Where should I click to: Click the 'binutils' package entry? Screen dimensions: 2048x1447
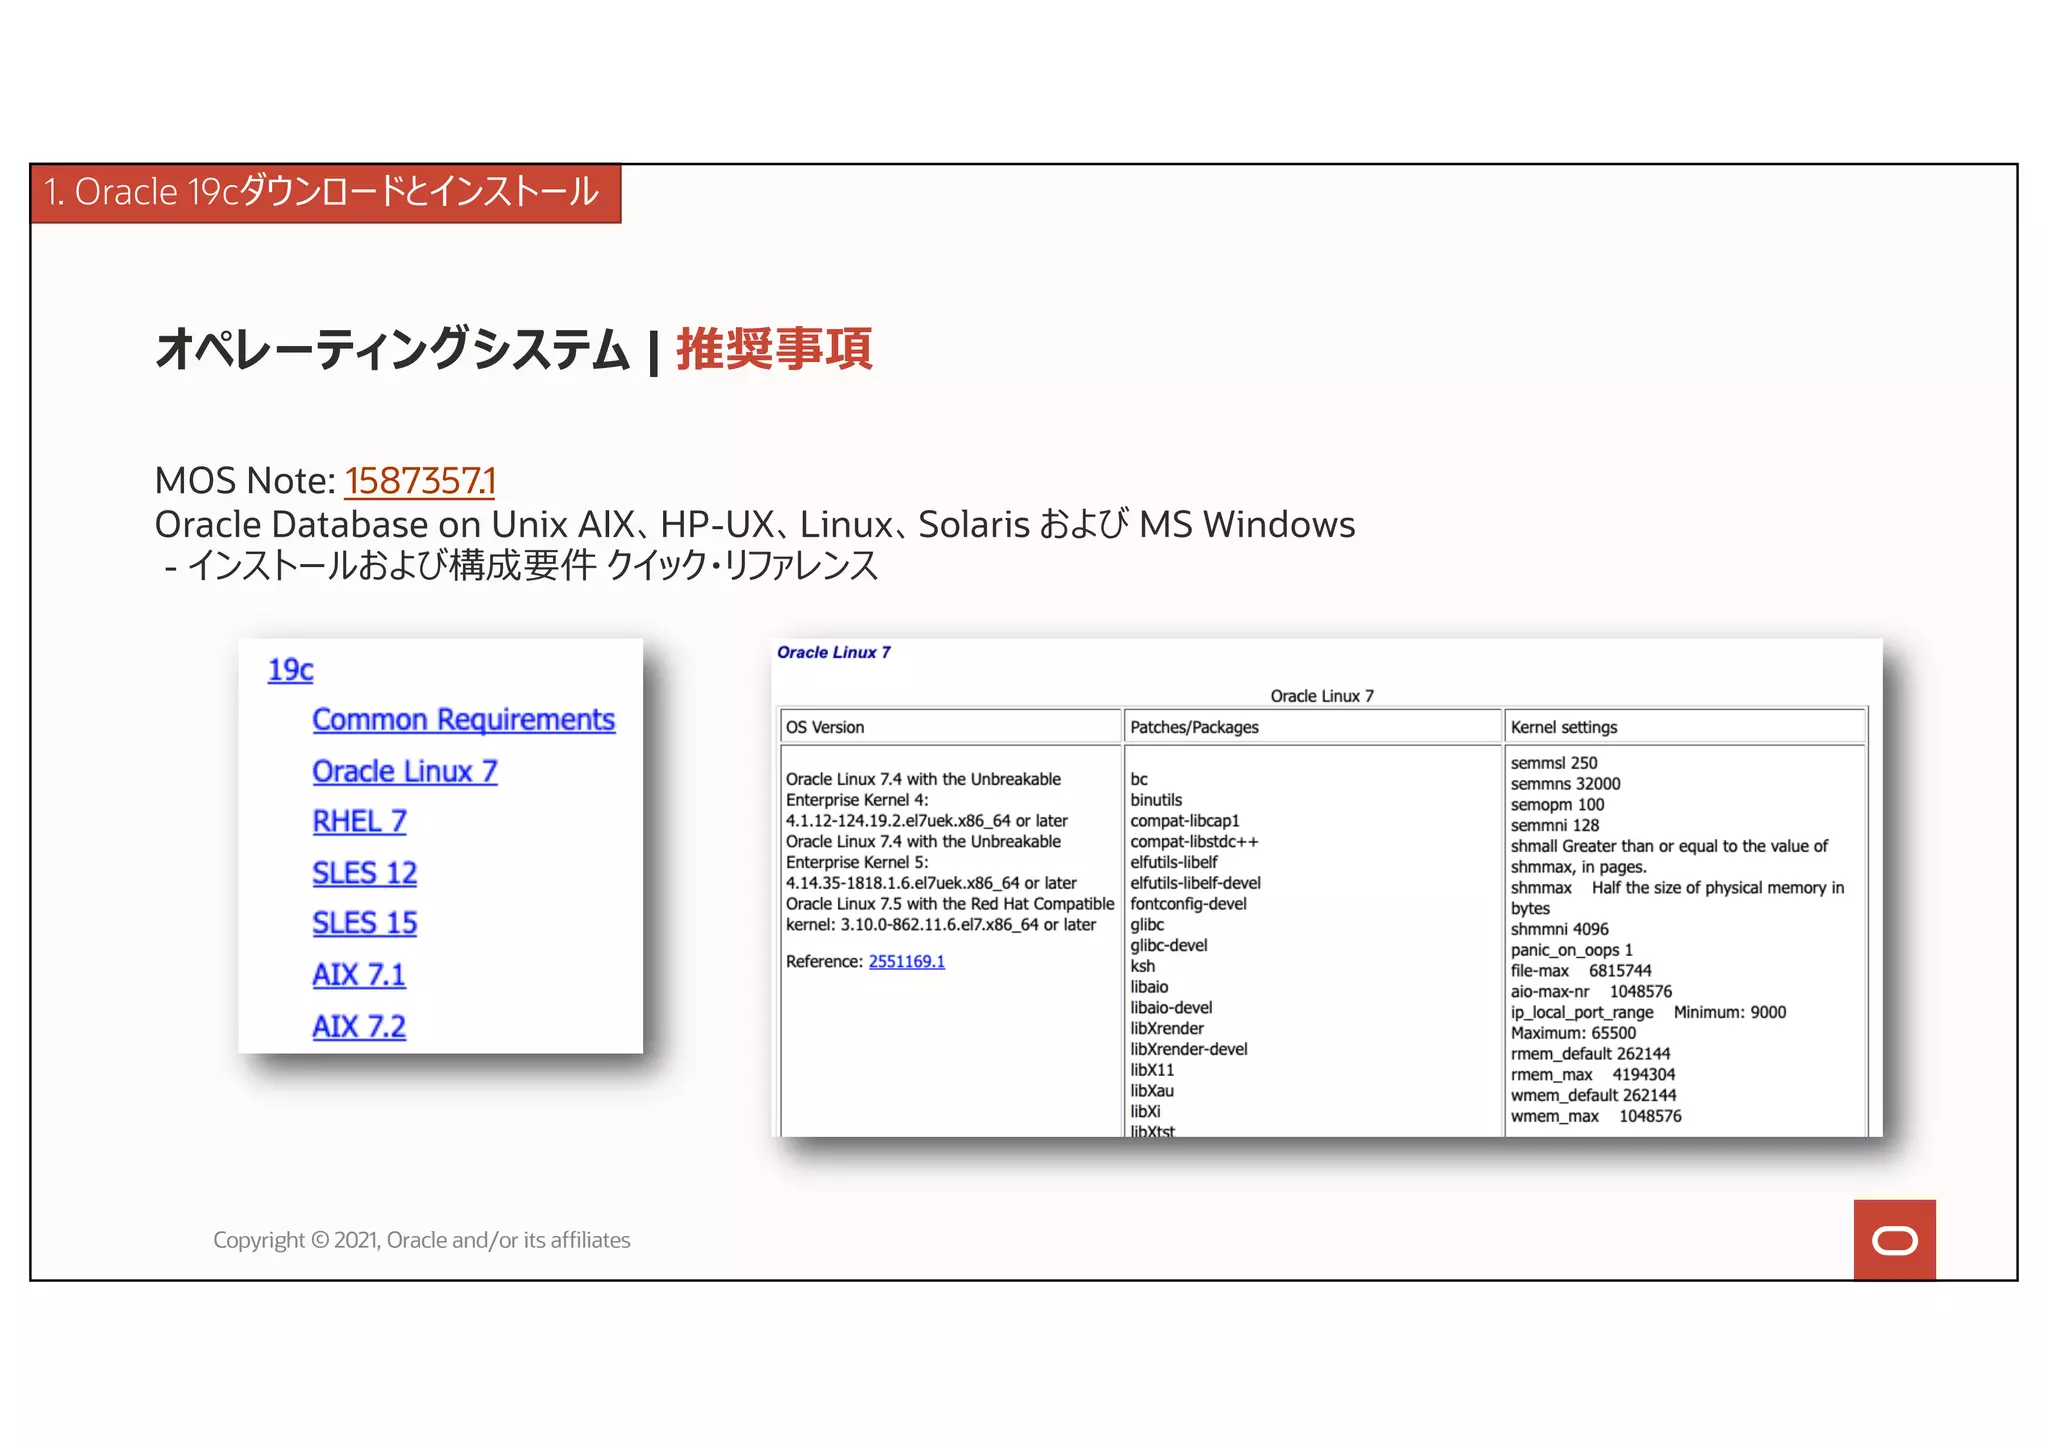pos(1156,800)
